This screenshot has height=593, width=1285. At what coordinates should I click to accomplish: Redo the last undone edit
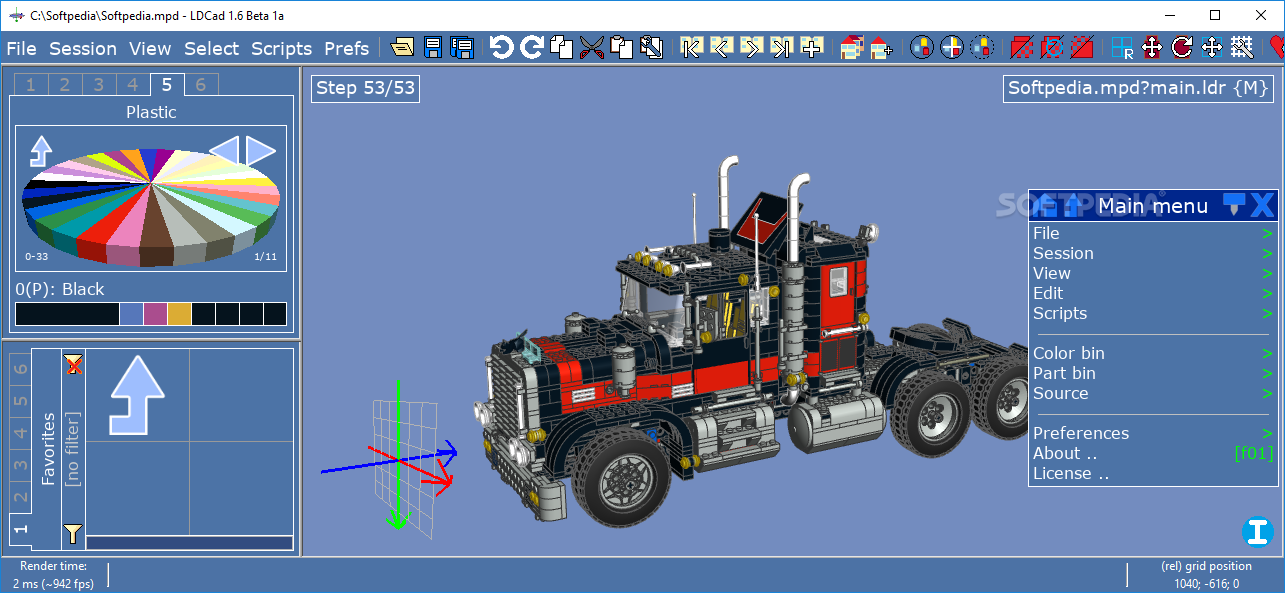click(532, 47)
